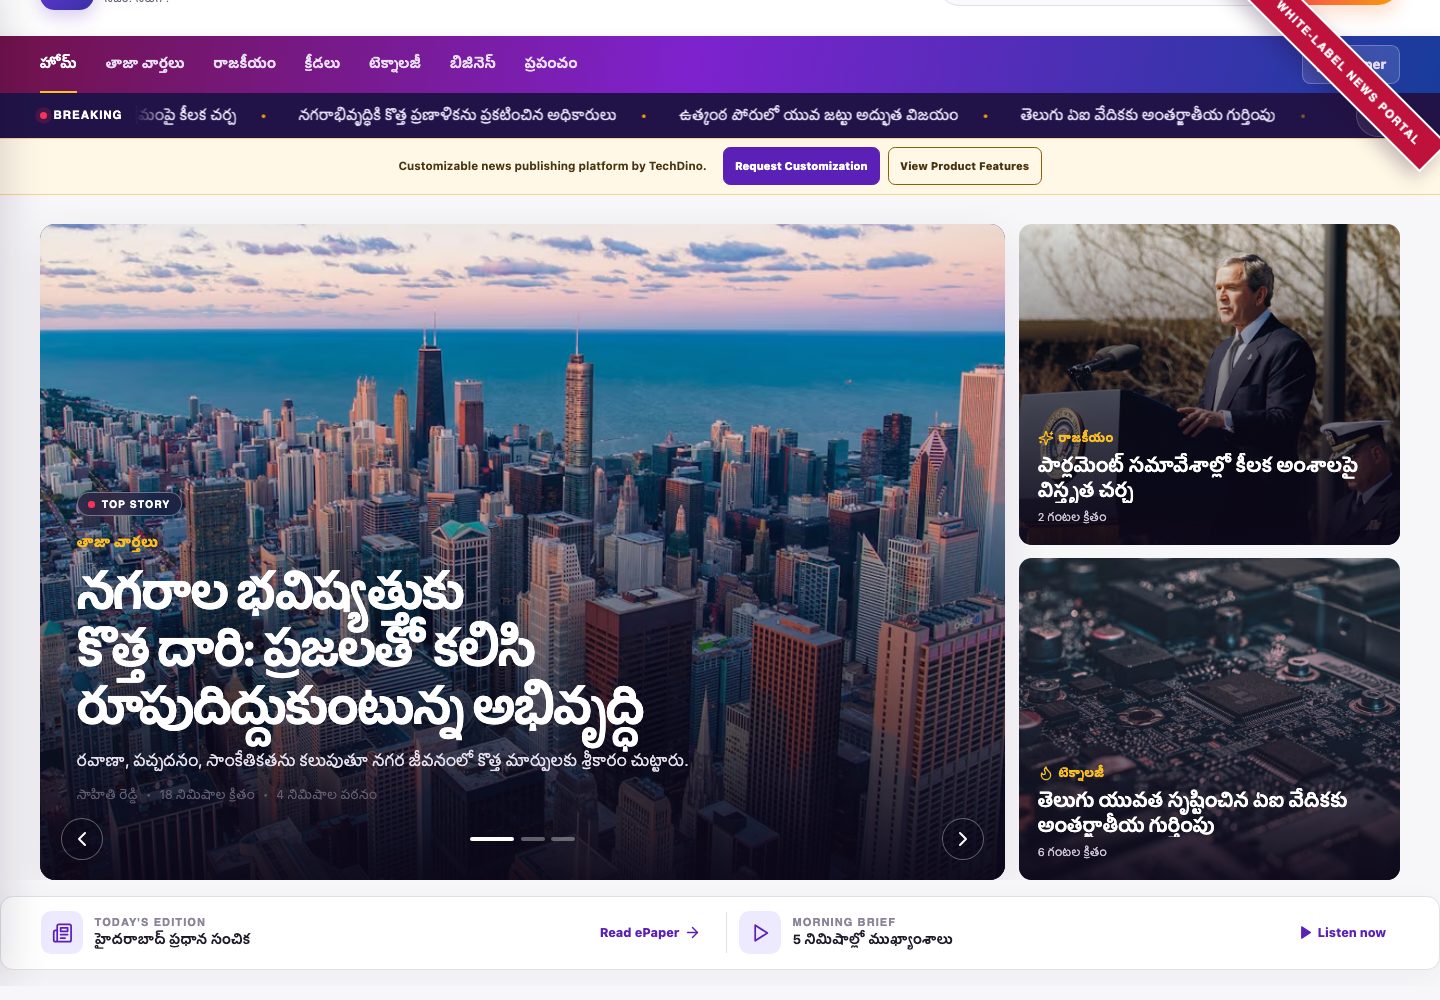Click View Product Features button
Image resolution: width=1440 pixels, height=1000 pixels.
[x=964, y=166]
